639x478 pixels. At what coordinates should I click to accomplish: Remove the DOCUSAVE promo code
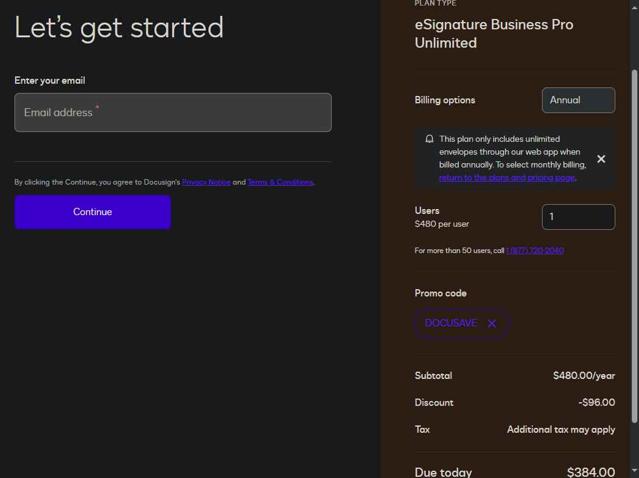click(x=492, y=324)
